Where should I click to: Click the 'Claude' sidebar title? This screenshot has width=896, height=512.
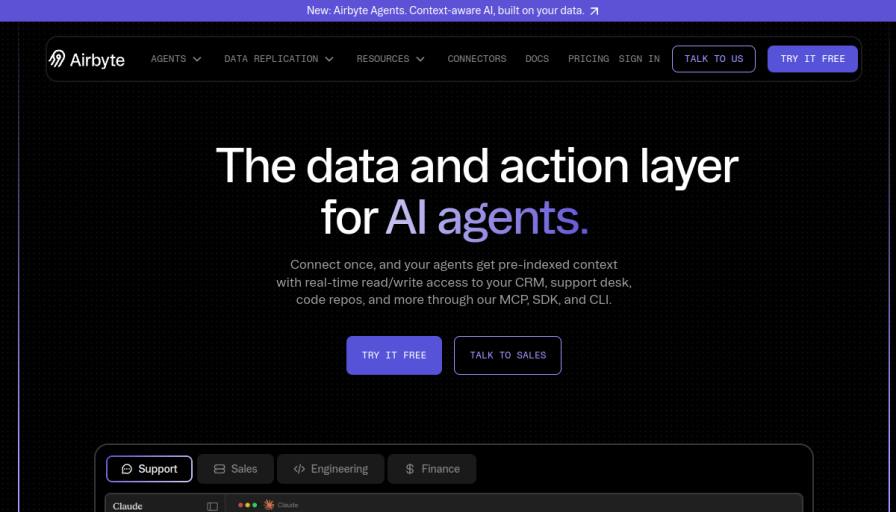(x=127, y=506)
